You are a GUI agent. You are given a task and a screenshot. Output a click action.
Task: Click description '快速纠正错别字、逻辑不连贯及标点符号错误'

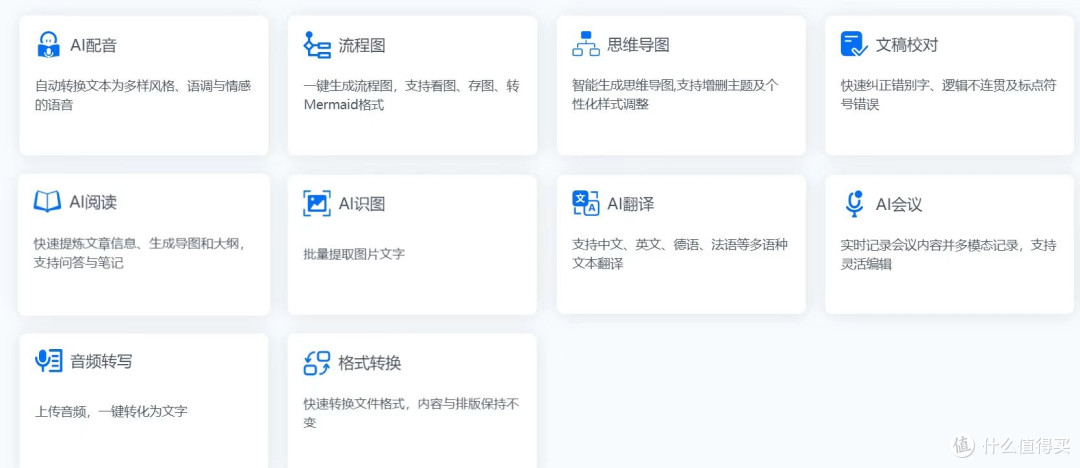(x=948, y=95)
